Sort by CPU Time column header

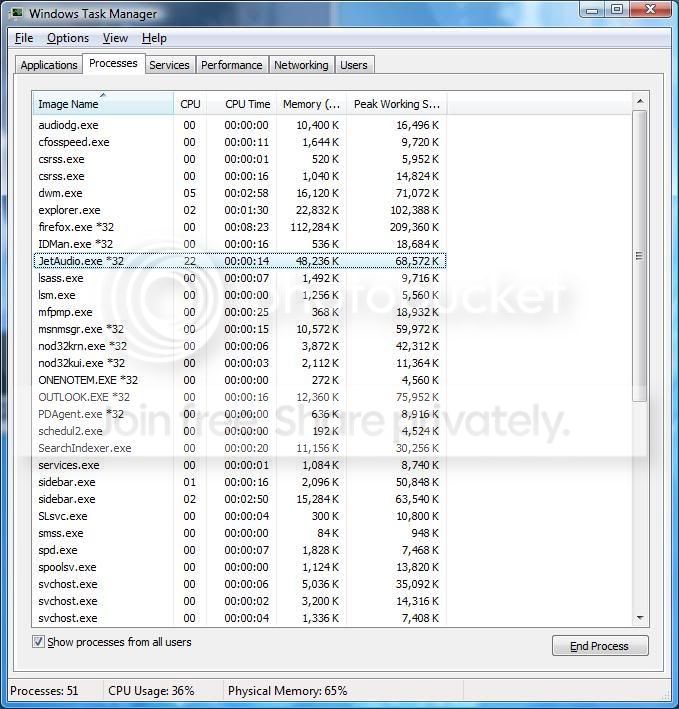(241, 104)
